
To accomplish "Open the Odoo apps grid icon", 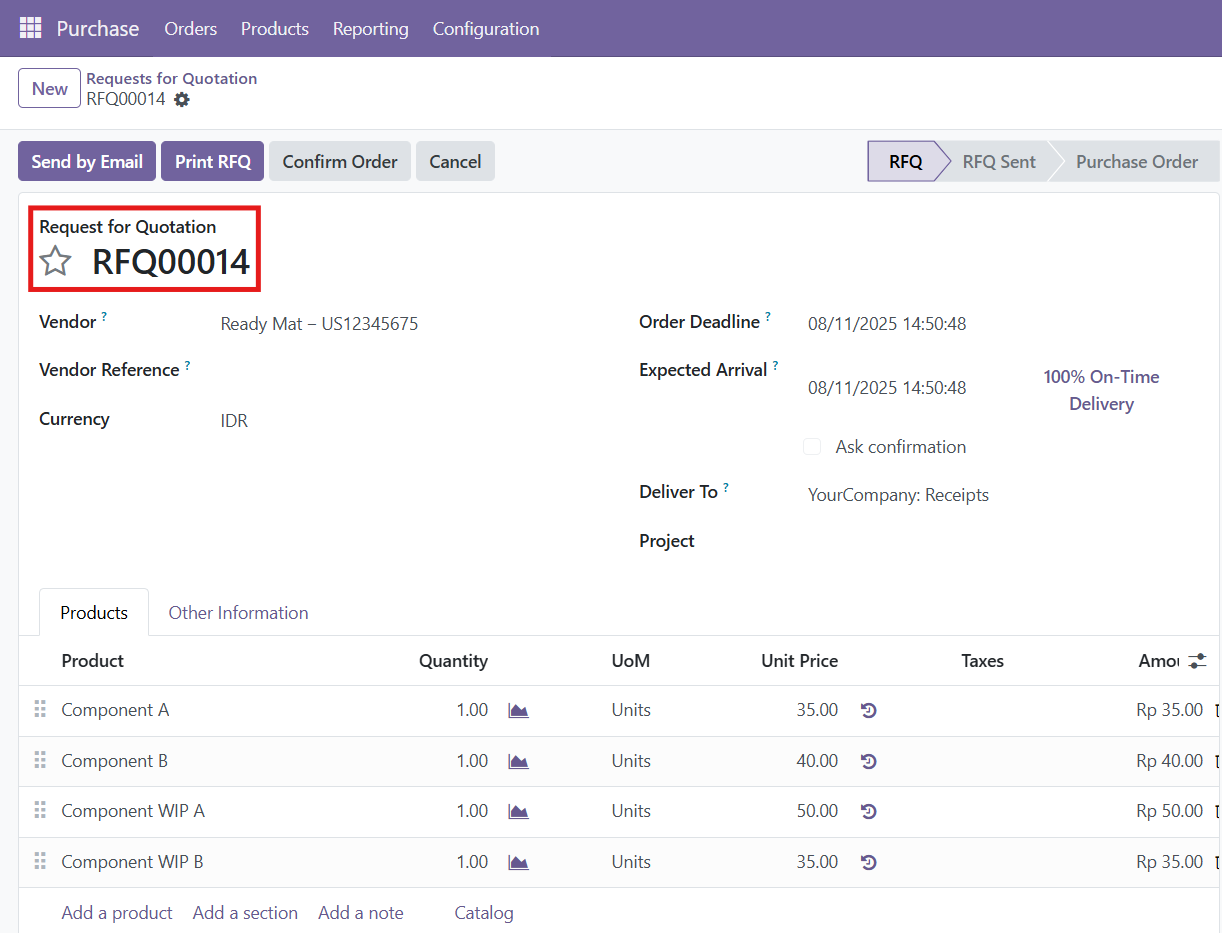I will [31, 27].
